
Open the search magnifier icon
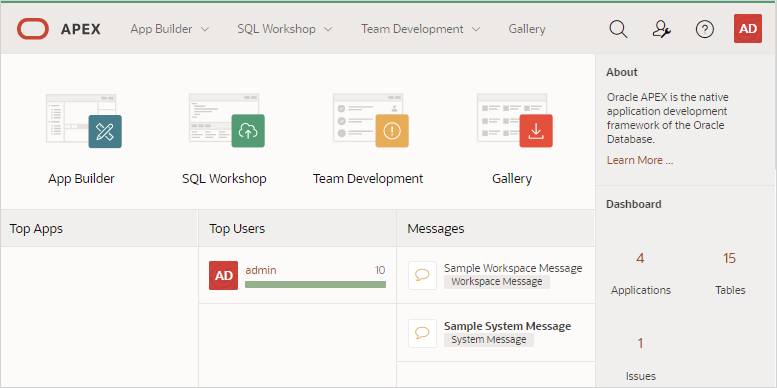click(618, 29)
